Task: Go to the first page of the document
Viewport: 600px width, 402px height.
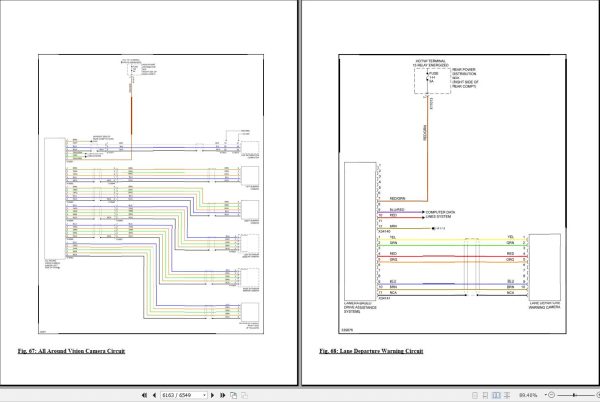Action: [144, 395]
